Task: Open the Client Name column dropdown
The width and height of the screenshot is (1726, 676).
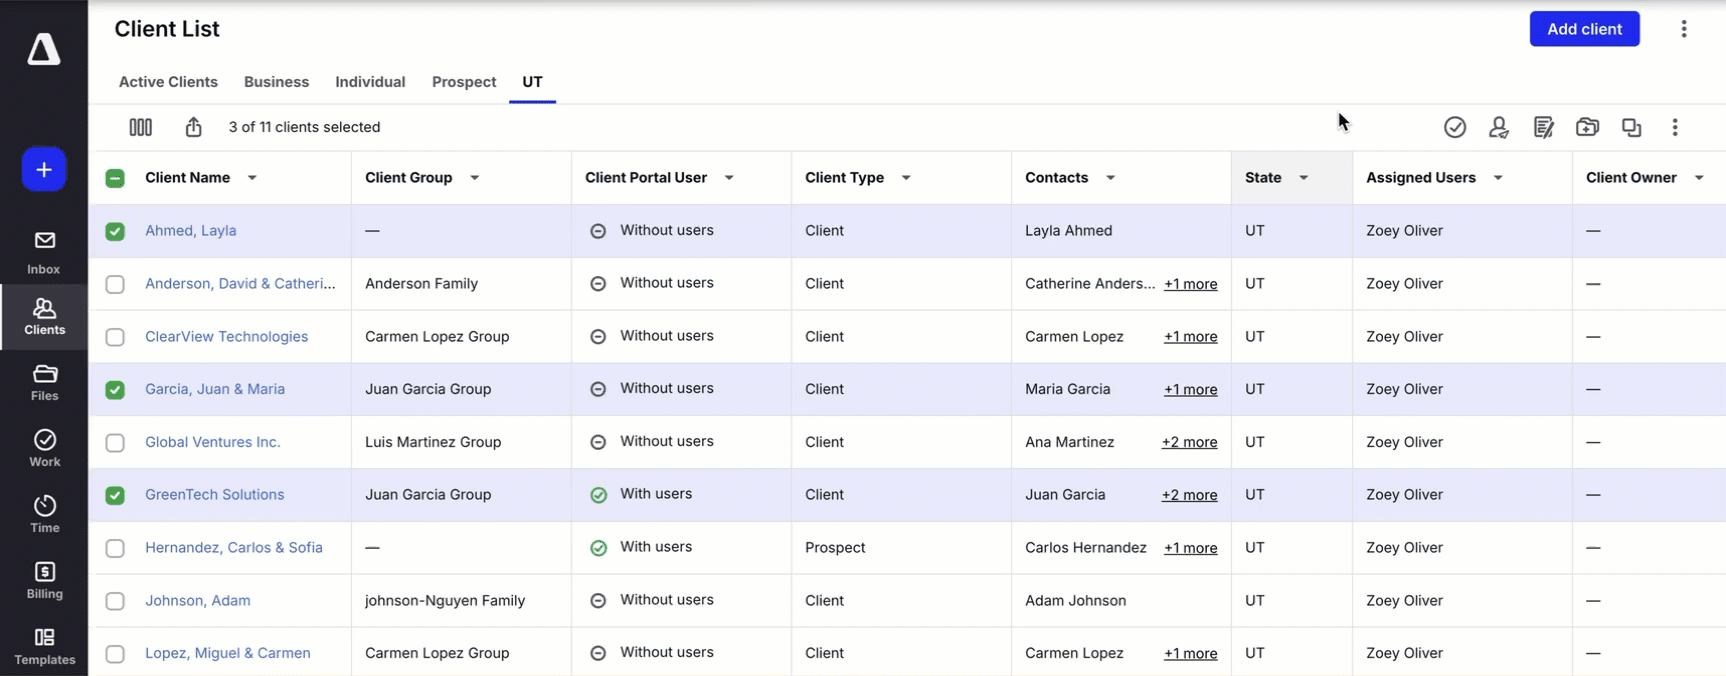Action: coord(252,178)
